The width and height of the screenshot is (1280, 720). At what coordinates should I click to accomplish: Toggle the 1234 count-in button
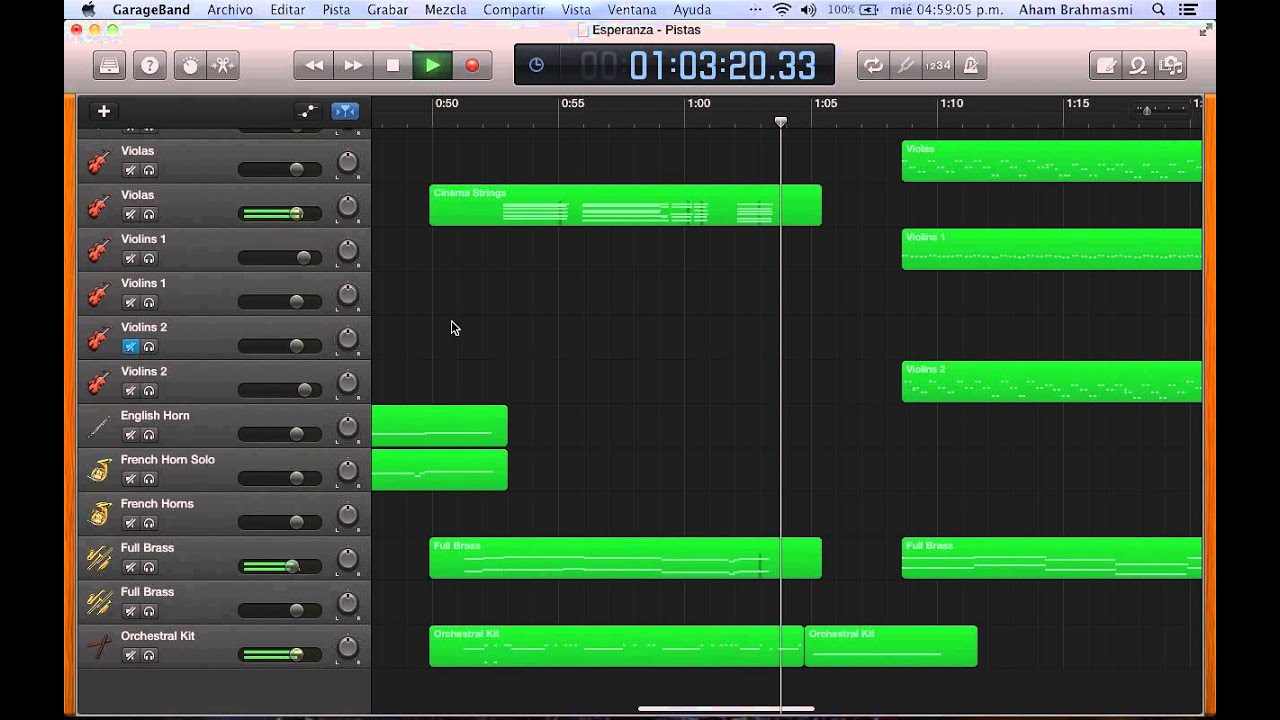(x=938, y=65)
